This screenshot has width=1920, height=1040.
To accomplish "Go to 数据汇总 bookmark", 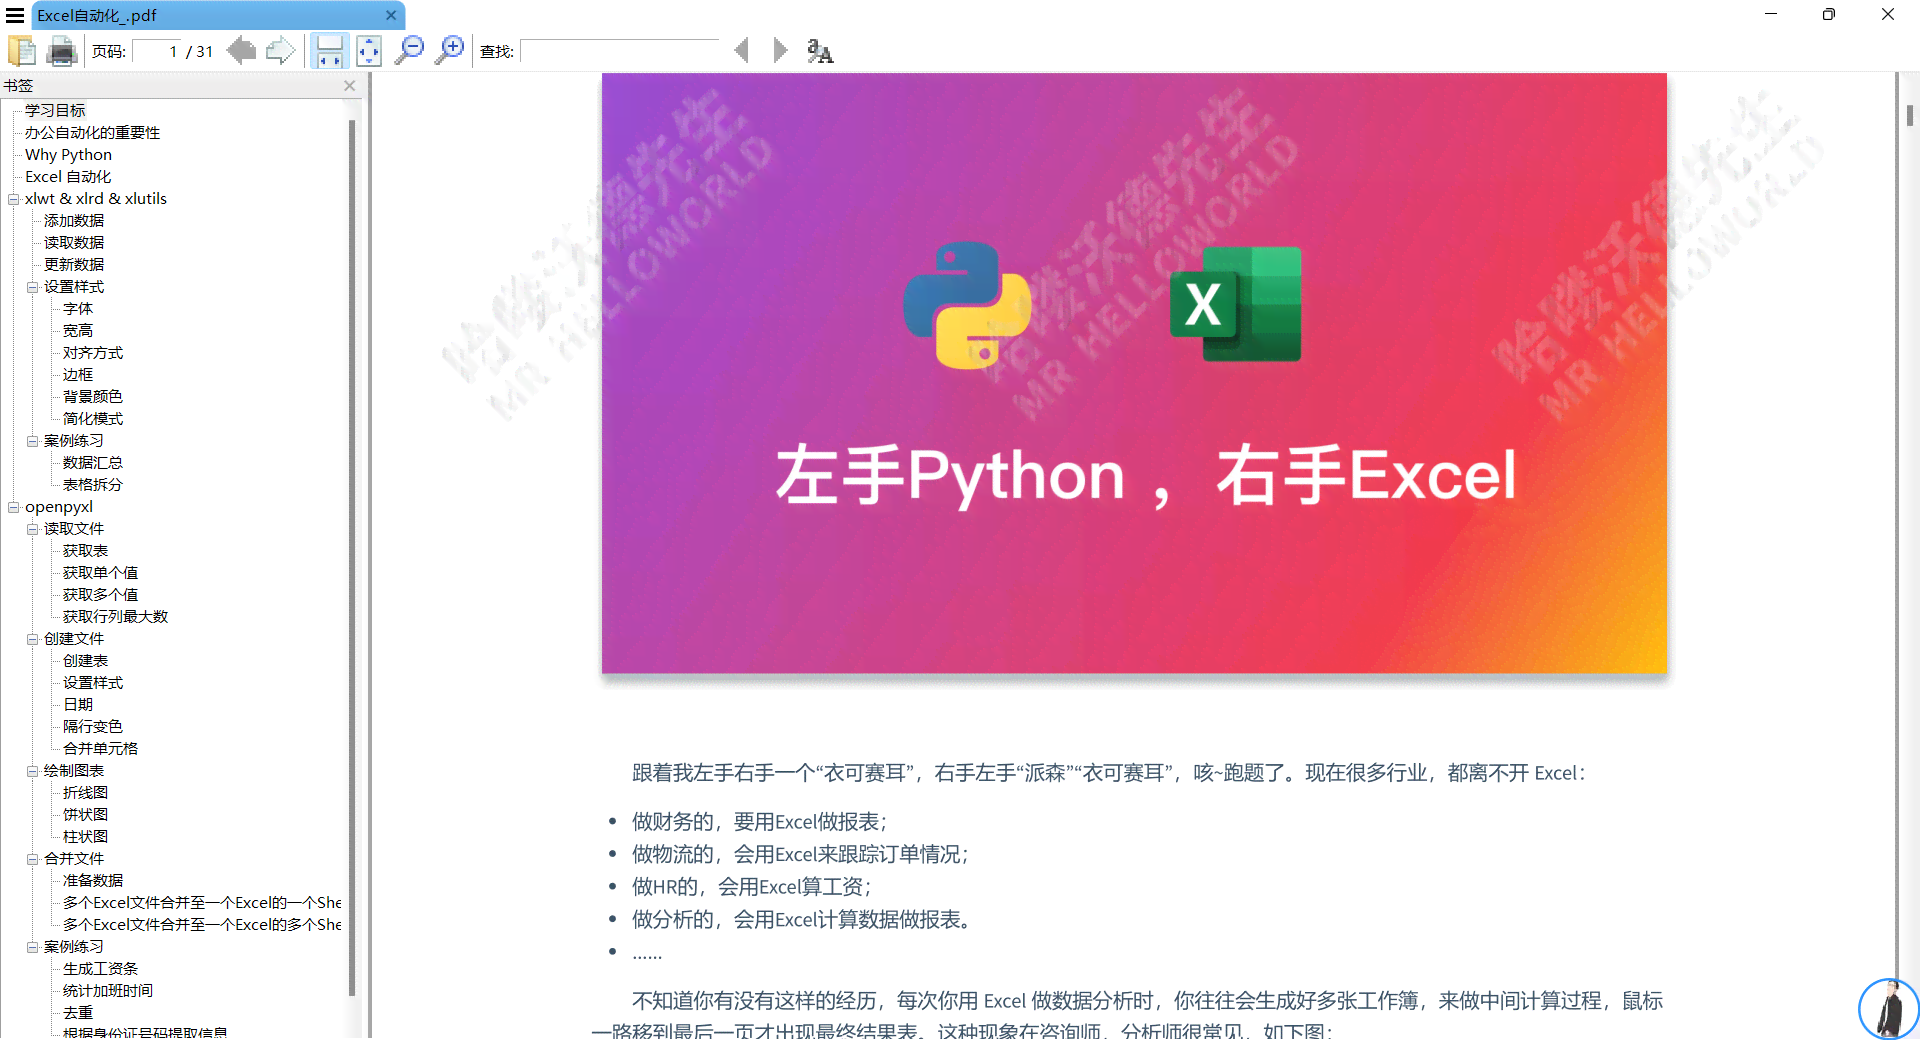I will click(x=93, y=463).
